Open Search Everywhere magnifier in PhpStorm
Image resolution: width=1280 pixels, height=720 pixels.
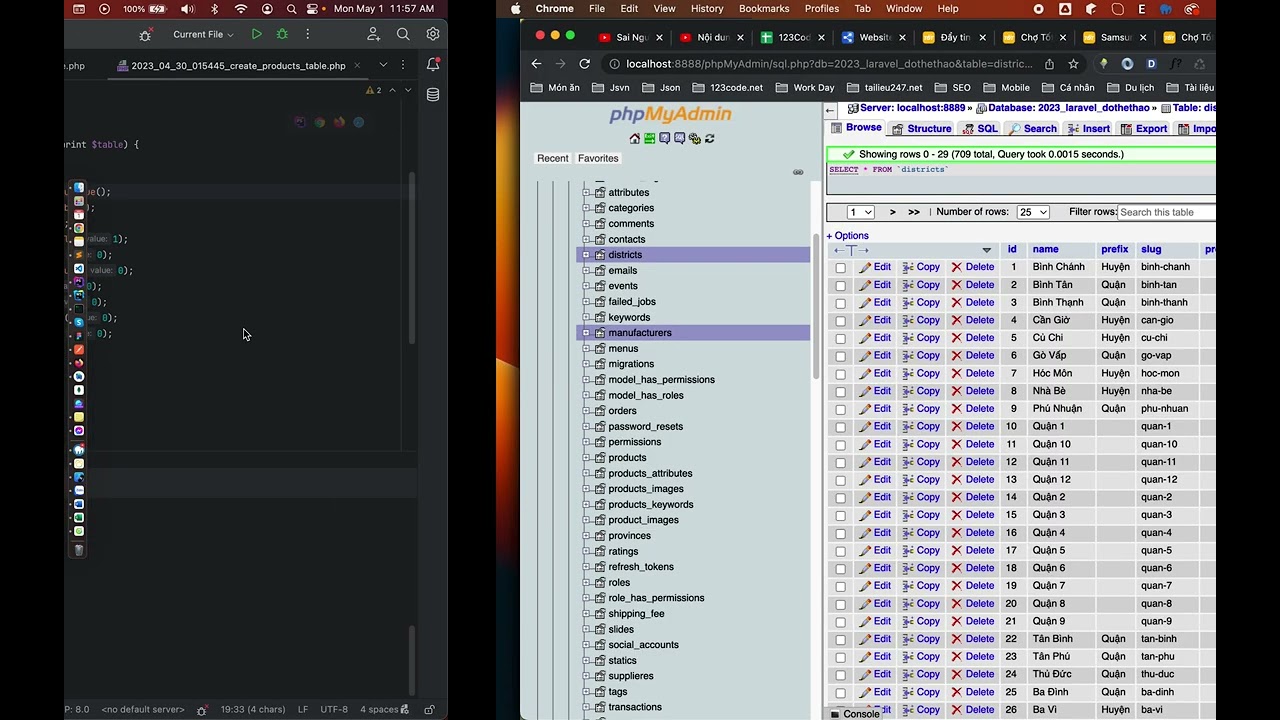[403, 34]
